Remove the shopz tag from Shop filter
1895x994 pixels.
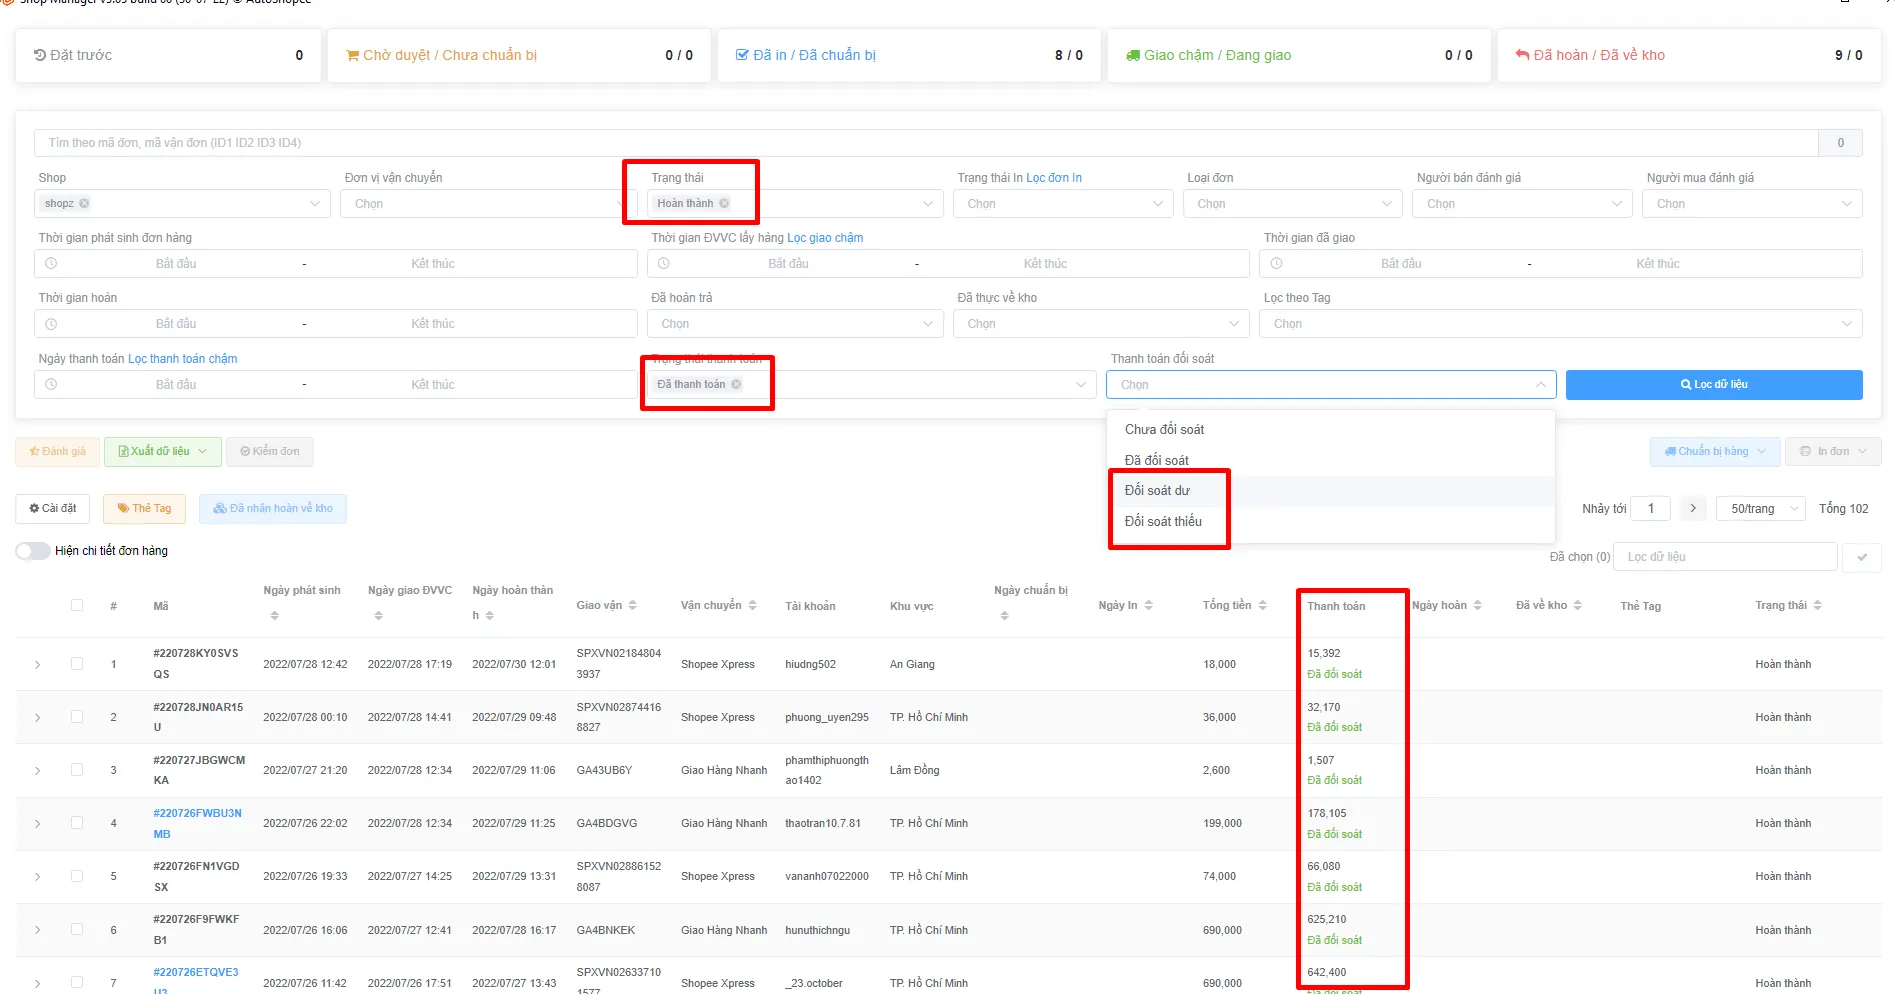pyautogui.click(x=84, y=203)
